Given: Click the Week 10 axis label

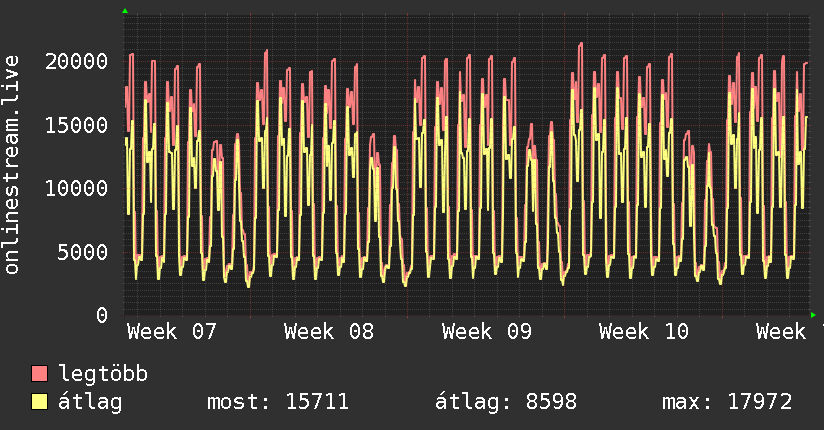Looking at the screenshot, I should coord(644,332).
